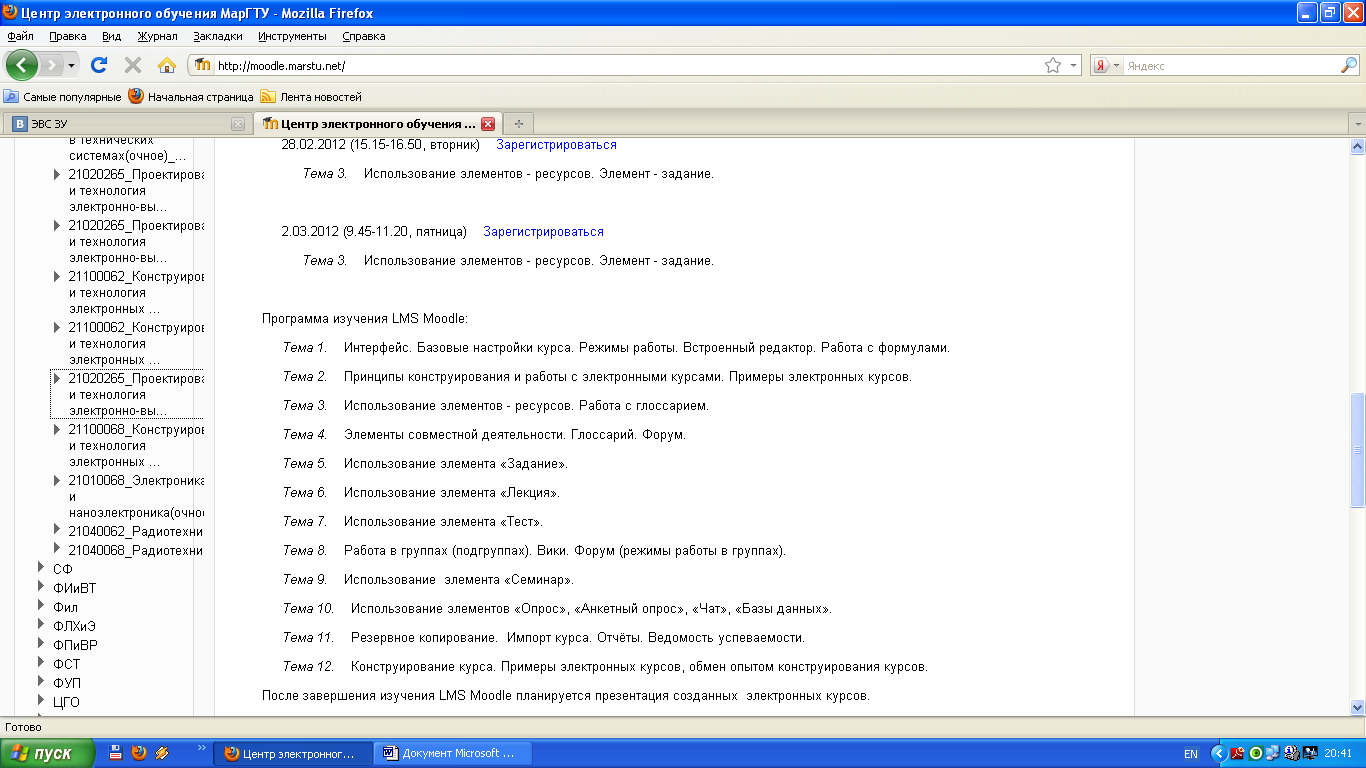
Task: Open the address bar URL dropdown
Action: point(1074,65)
